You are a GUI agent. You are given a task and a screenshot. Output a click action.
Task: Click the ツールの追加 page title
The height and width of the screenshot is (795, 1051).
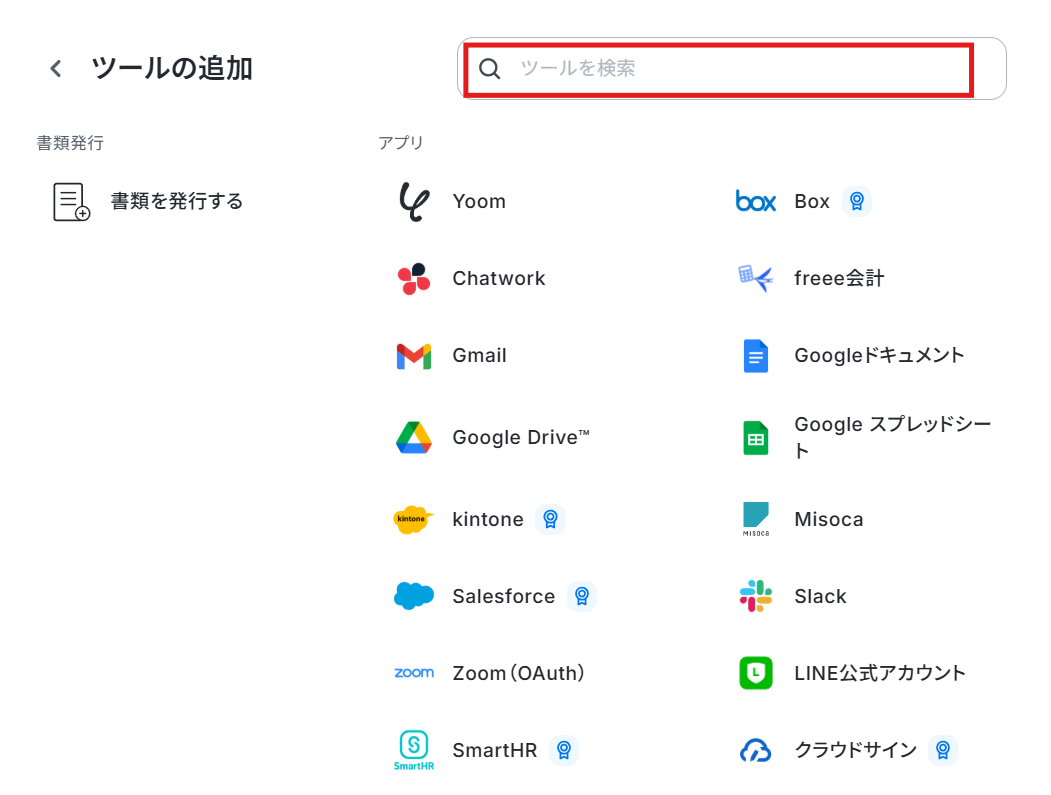pyautogui.click(x=172, y=68)
